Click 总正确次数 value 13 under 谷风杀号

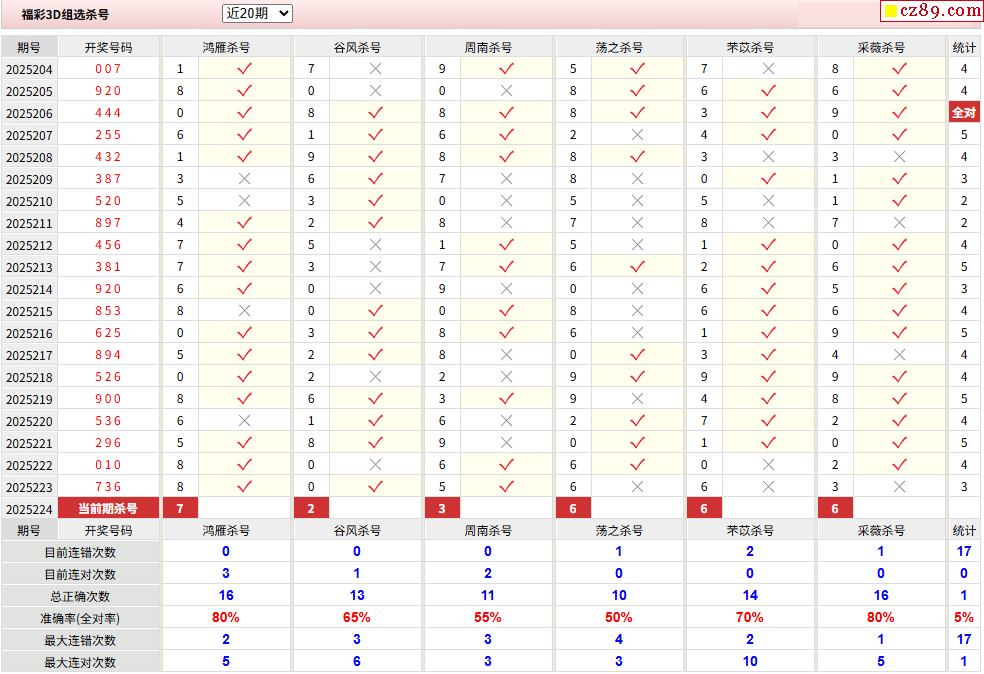[x=357, y=596]
